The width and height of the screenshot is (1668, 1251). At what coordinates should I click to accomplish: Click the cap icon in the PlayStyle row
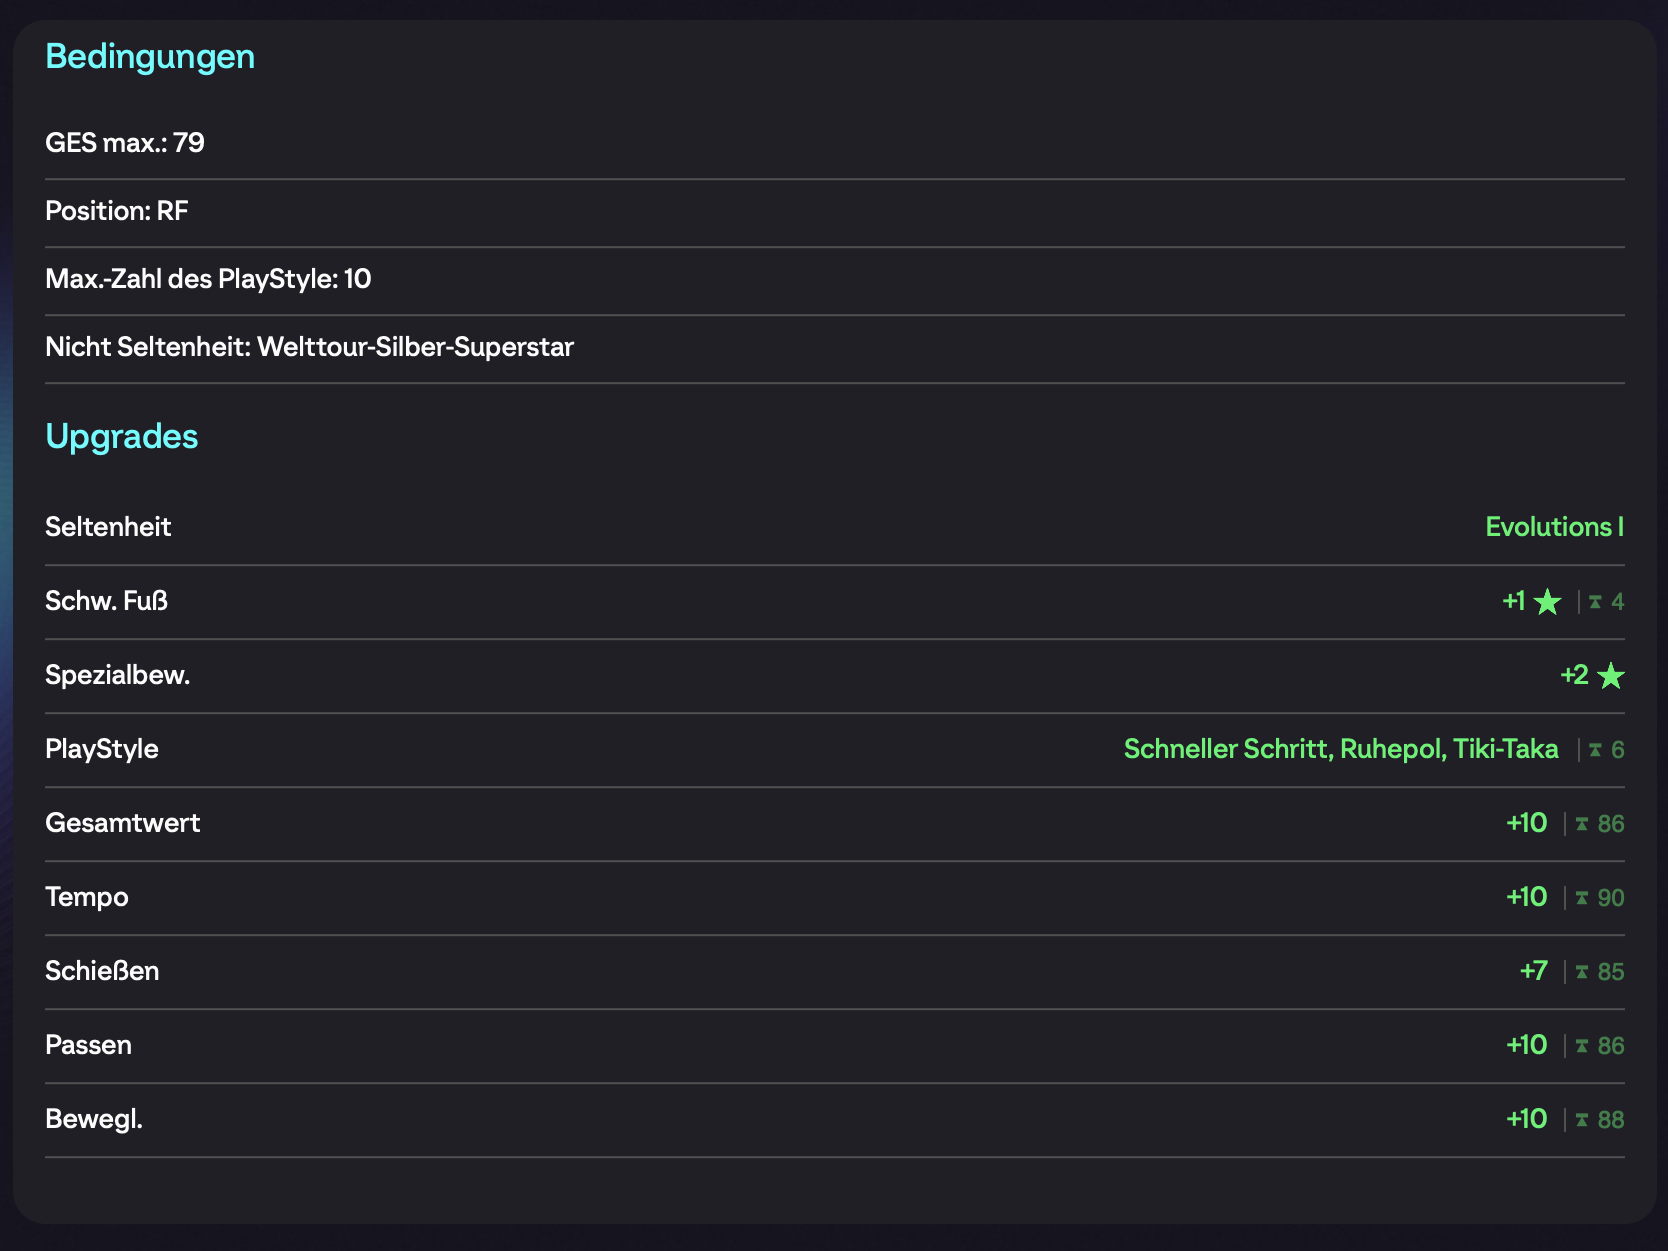pyautogui.click(x=1595, y=750)
